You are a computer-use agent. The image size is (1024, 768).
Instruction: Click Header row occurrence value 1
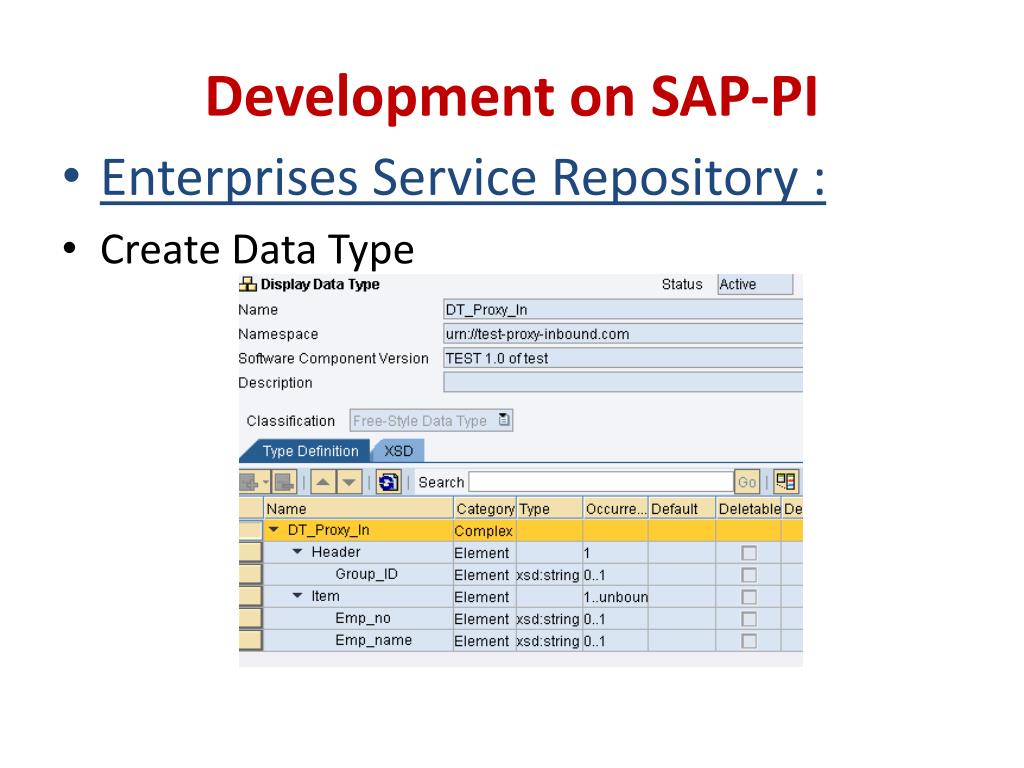616,553
